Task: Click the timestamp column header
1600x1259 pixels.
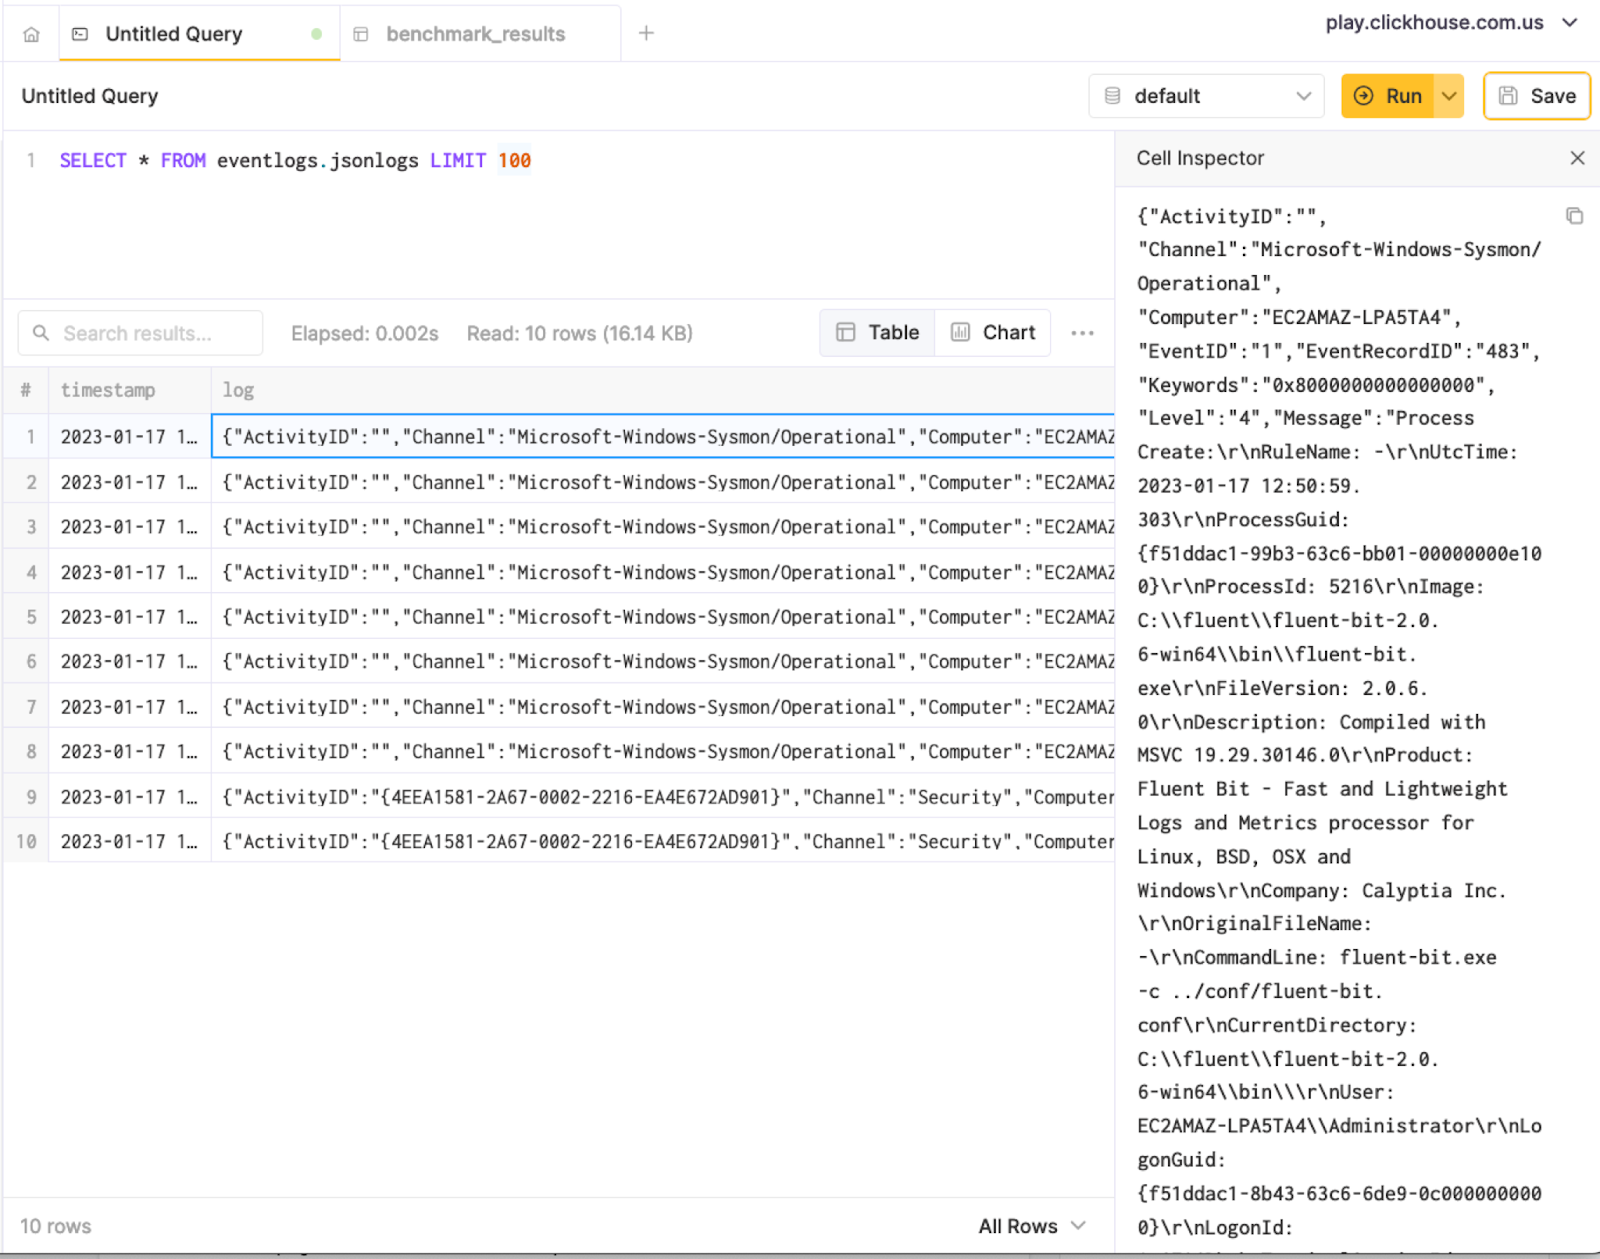Action: coord(108,390)
